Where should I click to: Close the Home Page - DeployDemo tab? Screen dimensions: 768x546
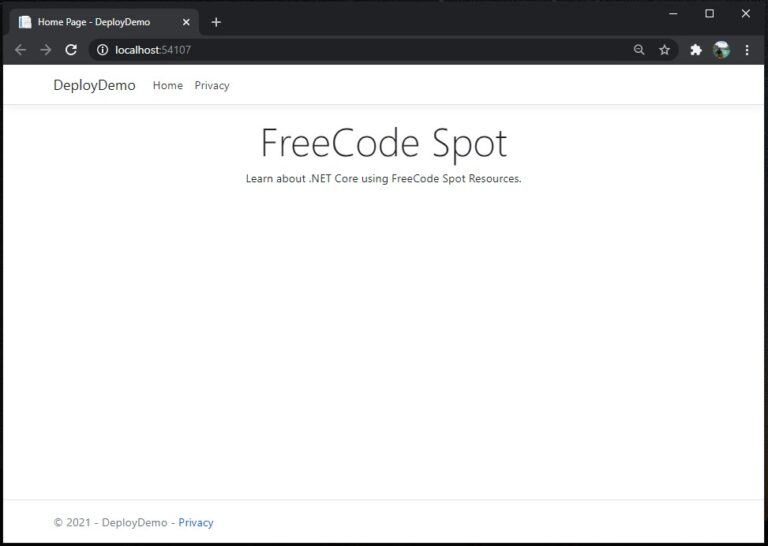point(186,22)
